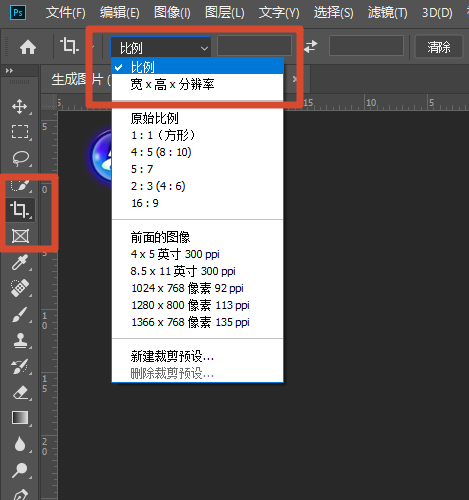Choose 1 : 1 (方形) ratio
The image size is (469, 500).
tap(197, 135)
